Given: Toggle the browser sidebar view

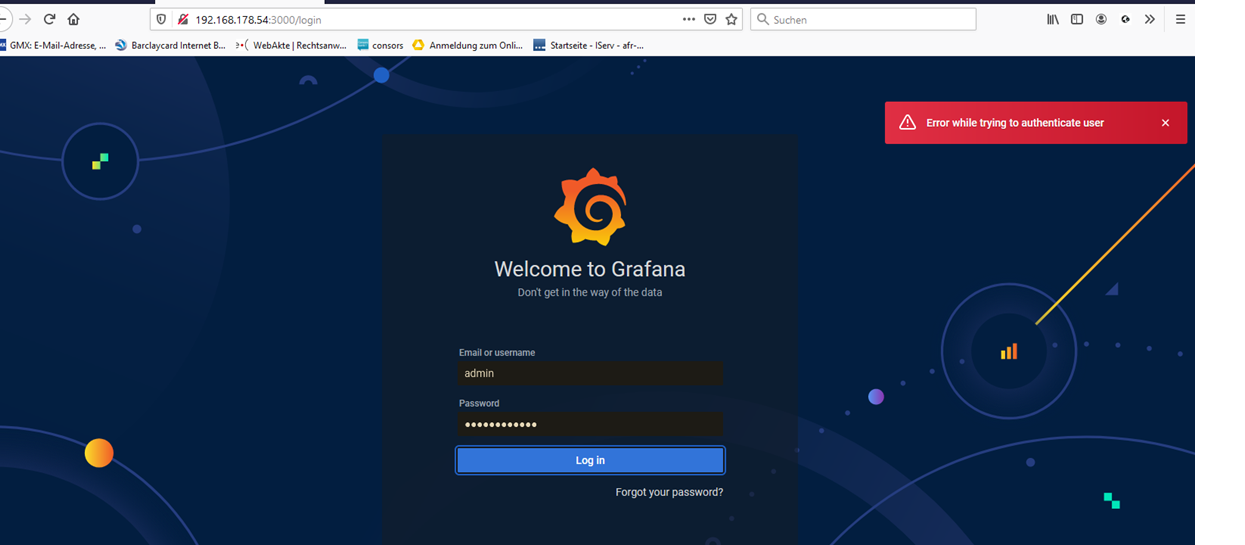Looking at the screenshot, I should 1077,19.
